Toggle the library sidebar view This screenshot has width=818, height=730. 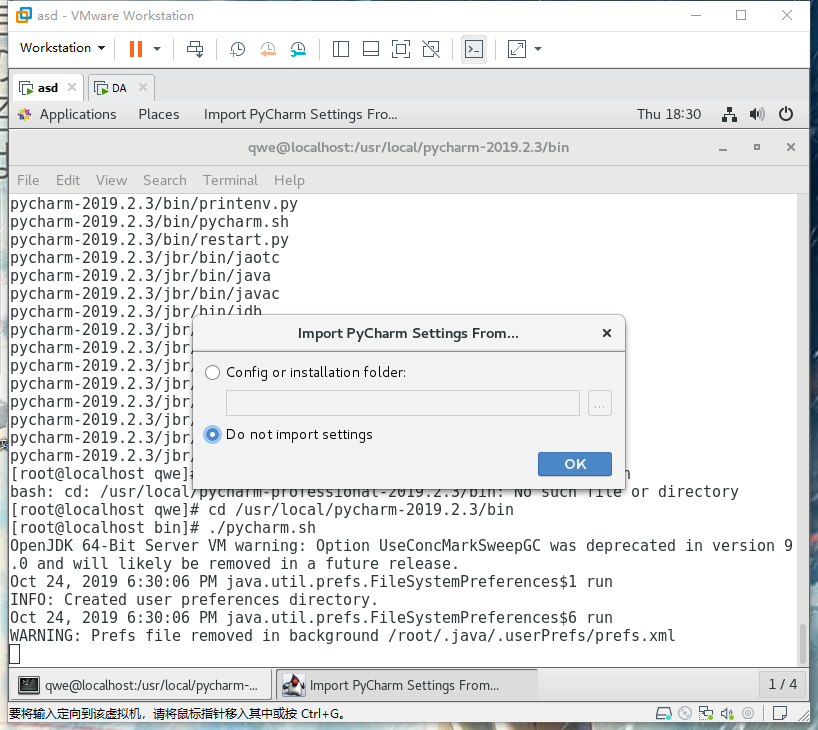[341, 49]
